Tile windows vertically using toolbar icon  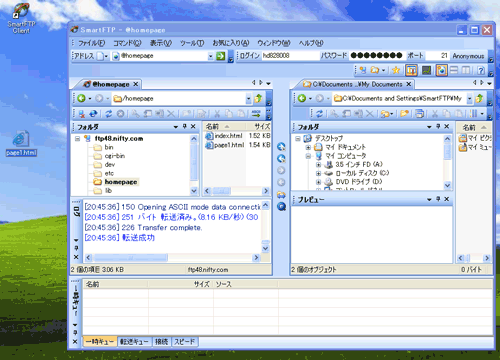click(x=466, y=70)
